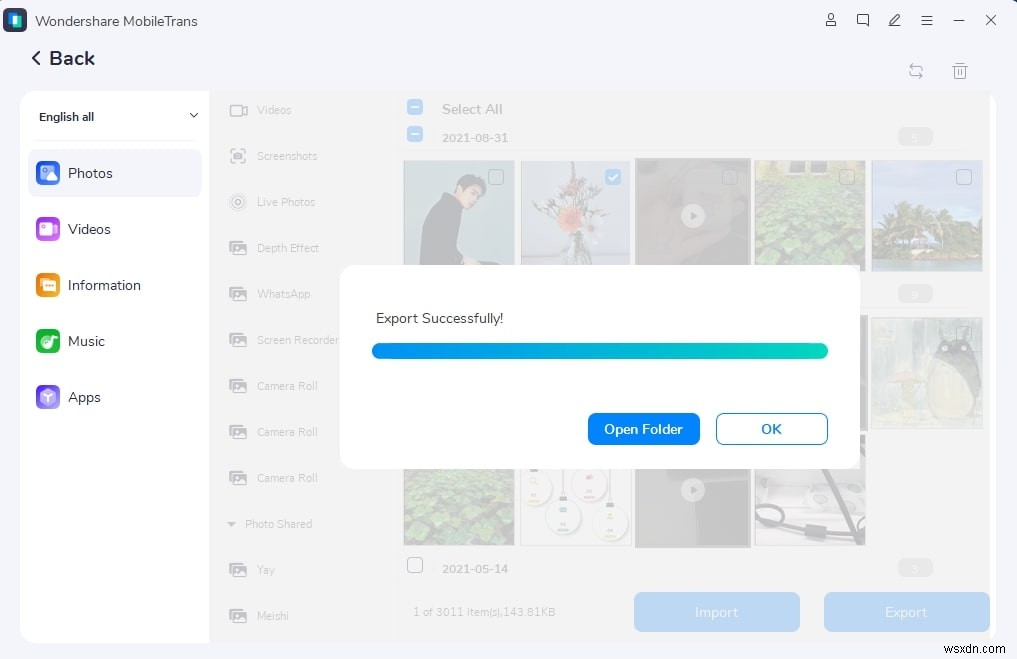The height and width of the screenshot is (659, 1017).
Task: Open the Photos category in sidebar
Action: [x=90, y=173]
